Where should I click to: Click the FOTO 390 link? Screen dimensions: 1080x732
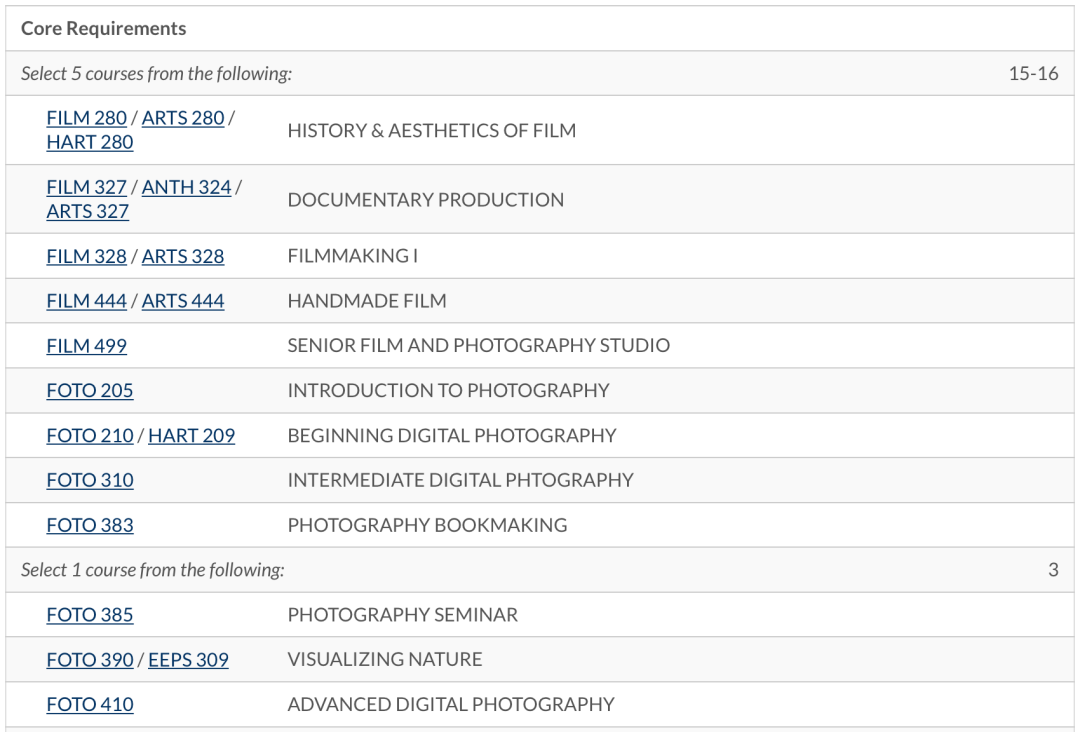click(x=89, y=660)
